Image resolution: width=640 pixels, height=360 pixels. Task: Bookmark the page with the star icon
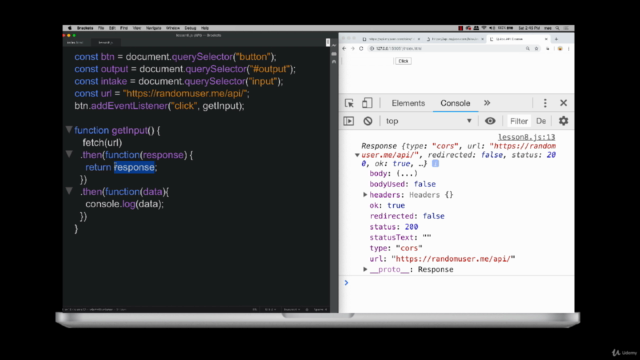(x=536, y=49)
